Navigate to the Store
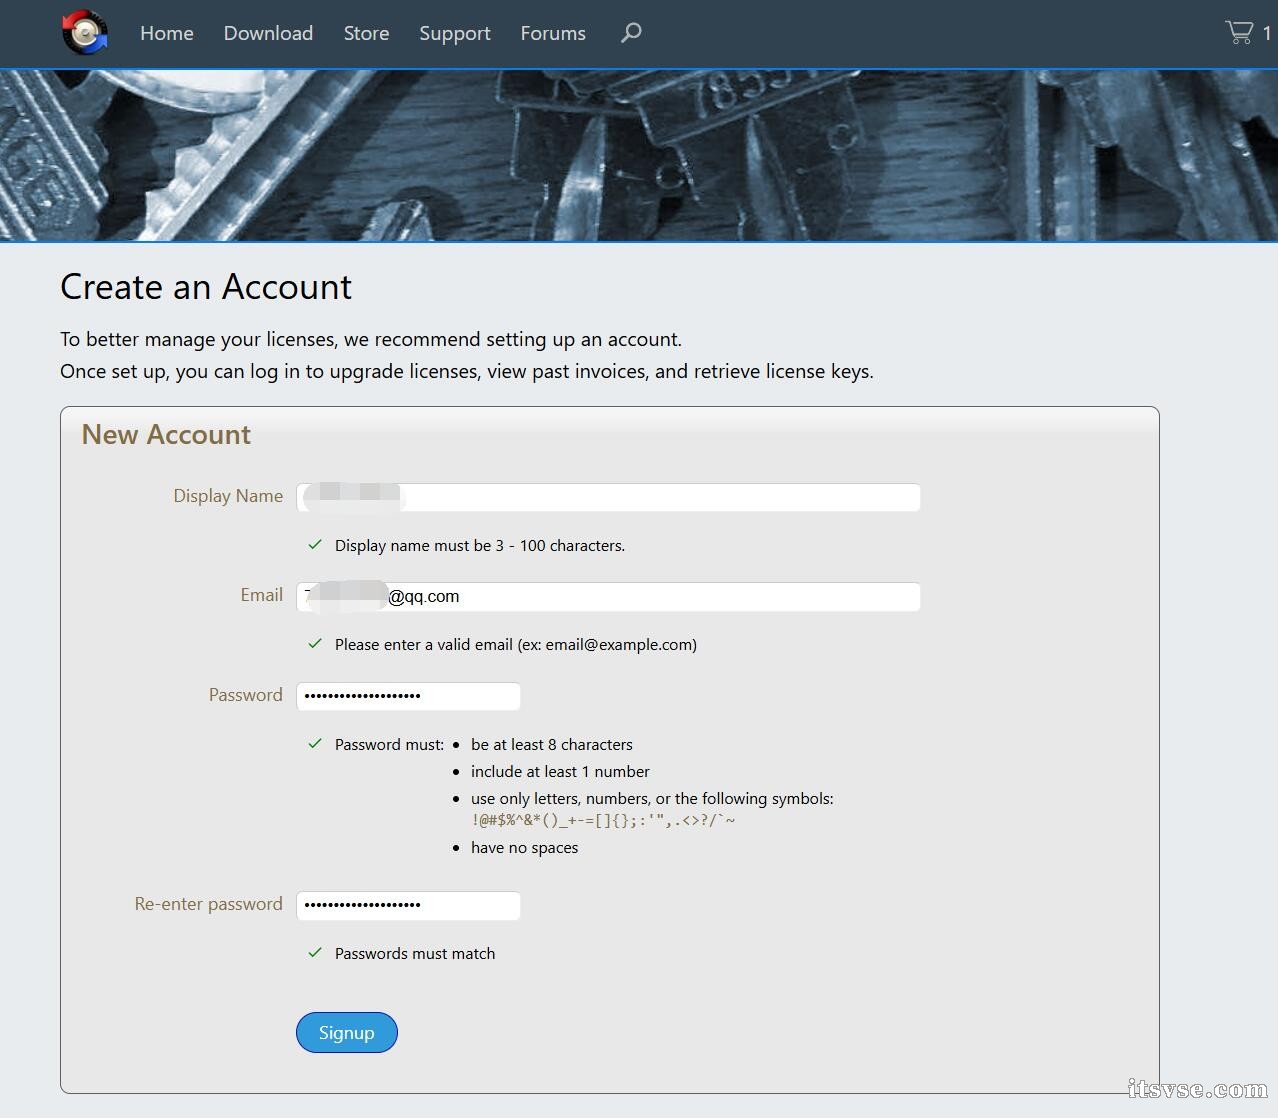The width and height of the screenshot is (1278, 1118). 366,33
